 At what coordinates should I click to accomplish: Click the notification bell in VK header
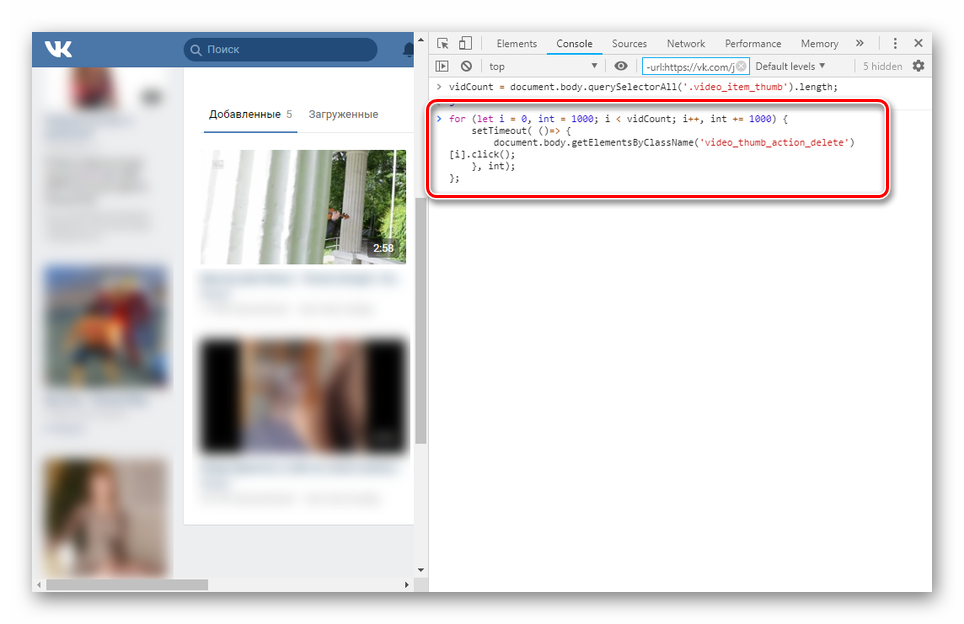coord(408,49)
